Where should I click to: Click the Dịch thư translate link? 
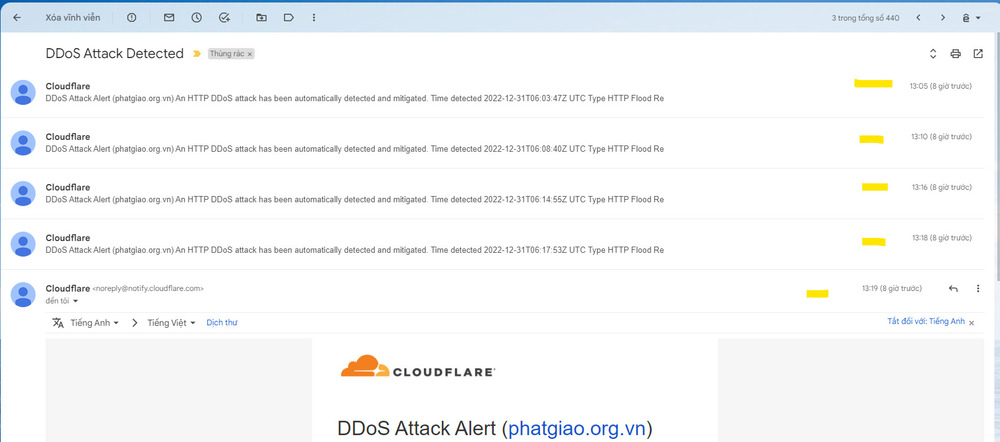pyautogui.click(x=222, y=323)
